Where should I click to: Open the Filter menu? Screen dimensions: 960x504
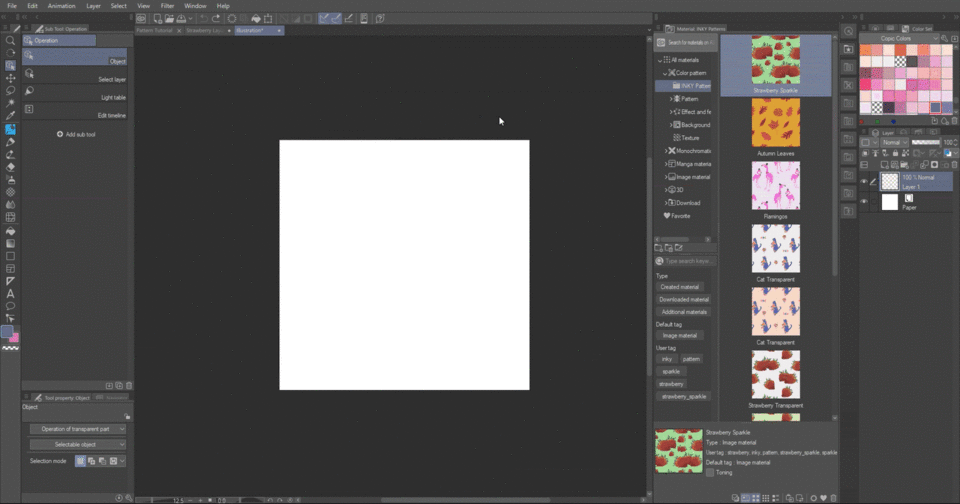(x=167, y=6)
